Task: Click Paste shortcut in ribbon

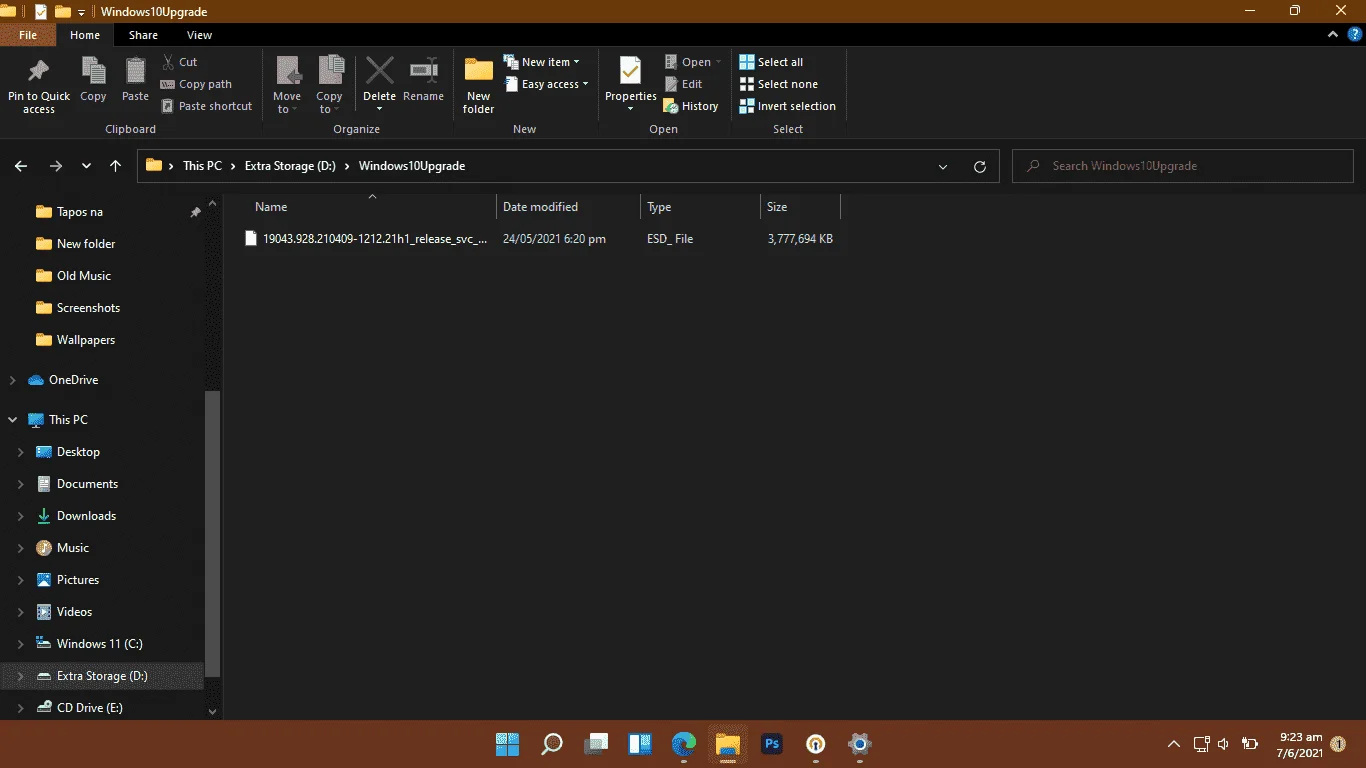Action: [207, 106]
